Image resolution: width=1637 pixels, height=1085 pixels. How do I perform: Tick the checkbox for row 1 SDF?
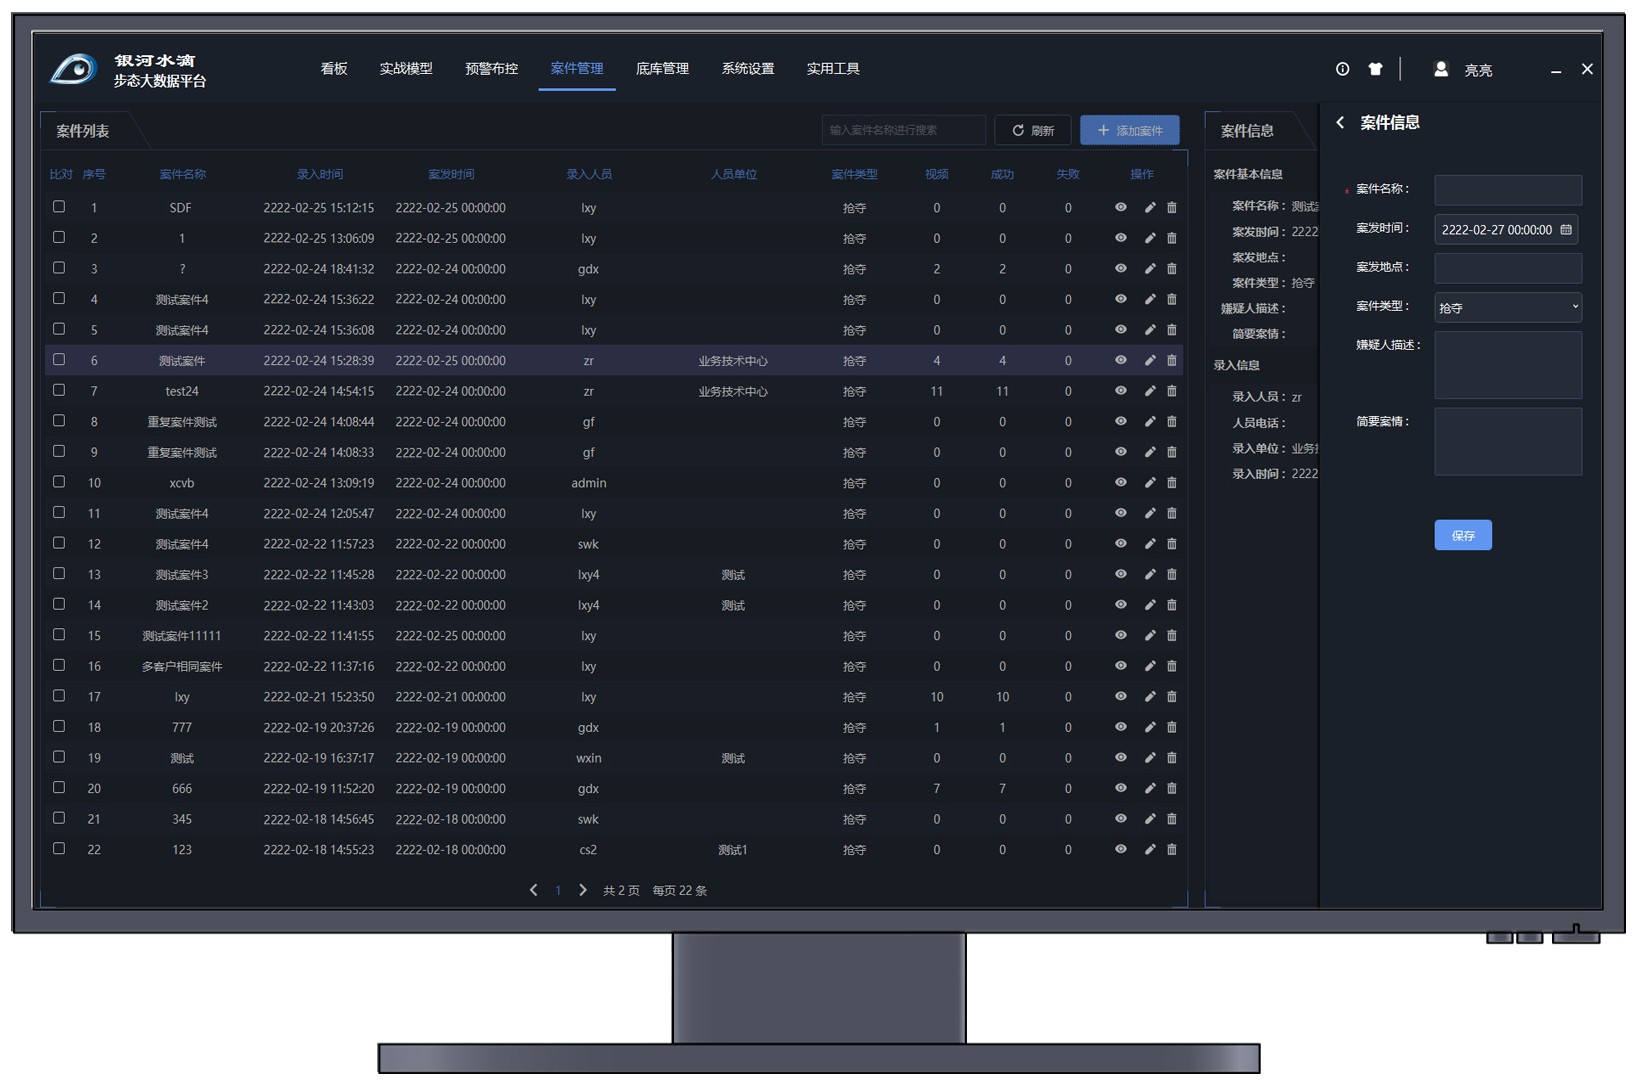click(x=59, y=207)
